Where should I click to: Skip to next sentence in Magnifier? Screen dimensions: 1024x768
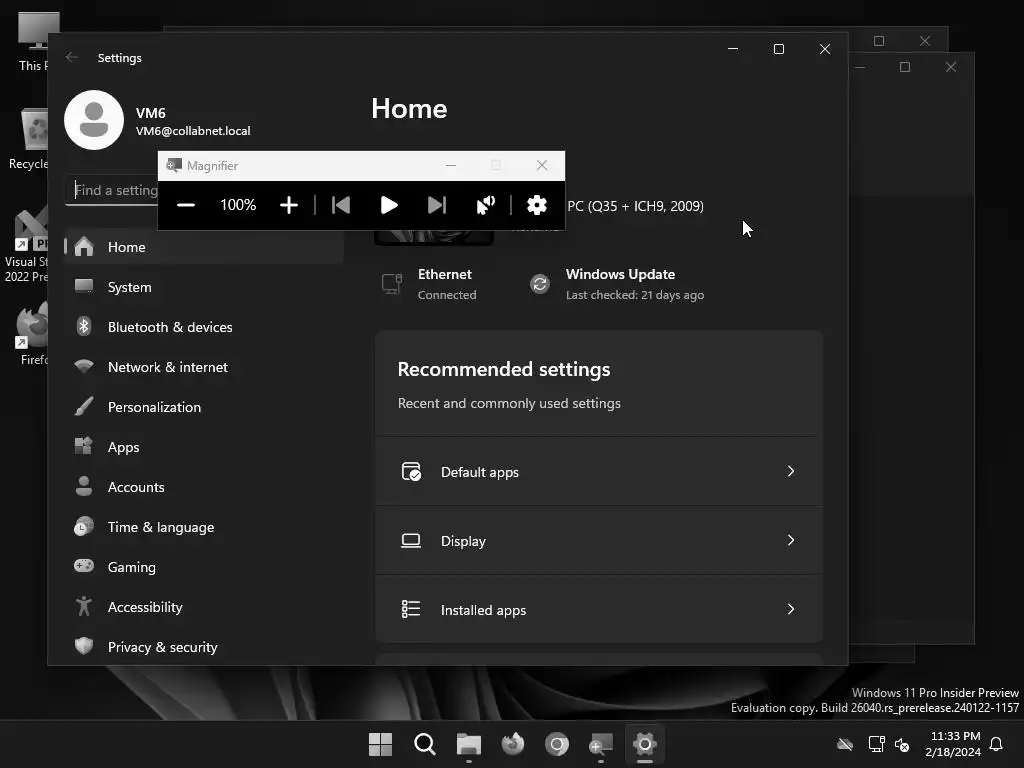pos(437,205)
